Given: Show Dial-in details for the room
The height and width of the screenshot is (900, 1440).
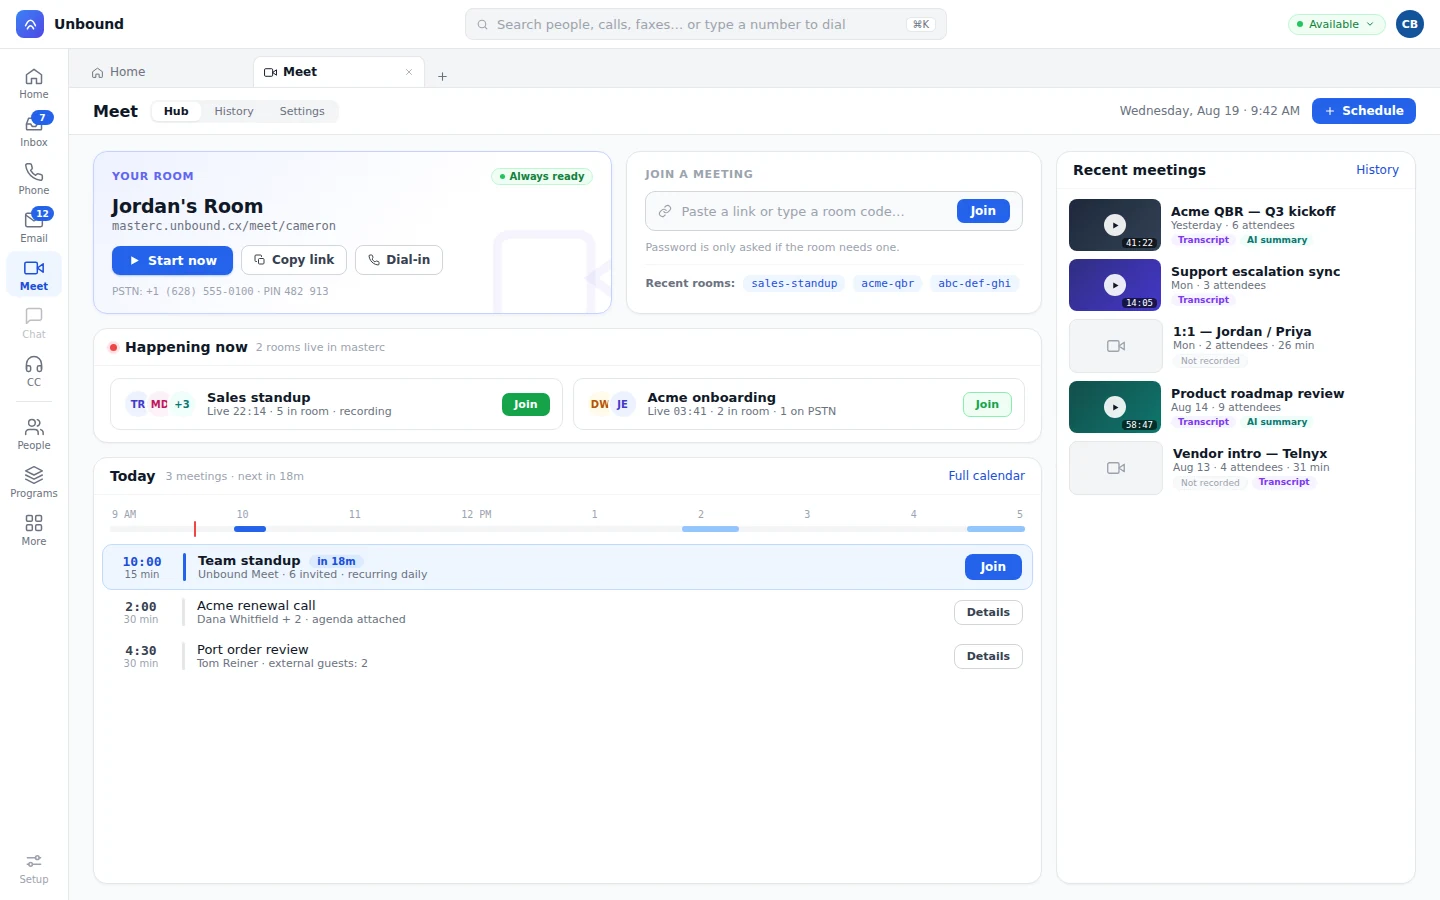Looking at the screenshot, I should click(399, 260).
